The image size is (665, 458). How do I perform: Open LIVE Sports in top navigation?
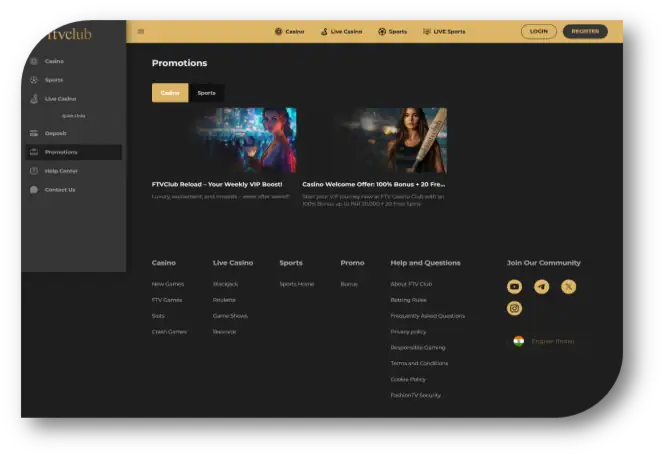(444, 32)
